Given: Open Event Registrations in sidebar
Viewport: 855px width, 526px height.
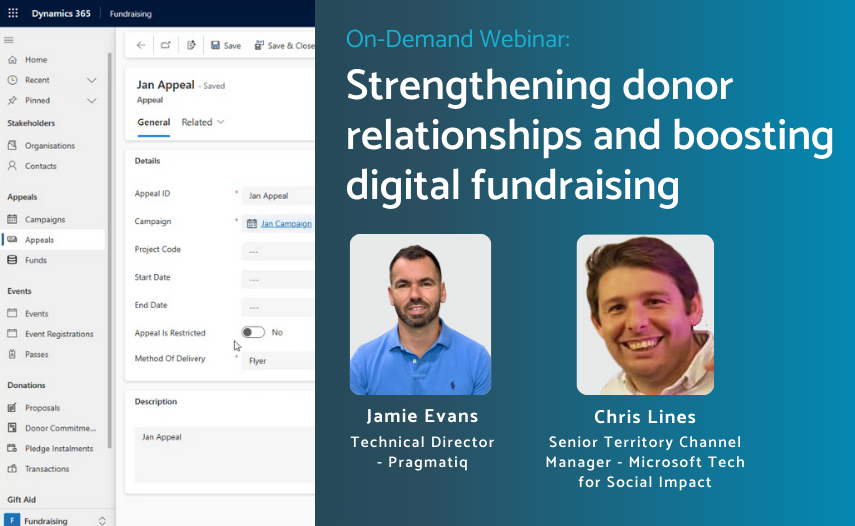Looking at the screenshot, I should tap(59, 334).
